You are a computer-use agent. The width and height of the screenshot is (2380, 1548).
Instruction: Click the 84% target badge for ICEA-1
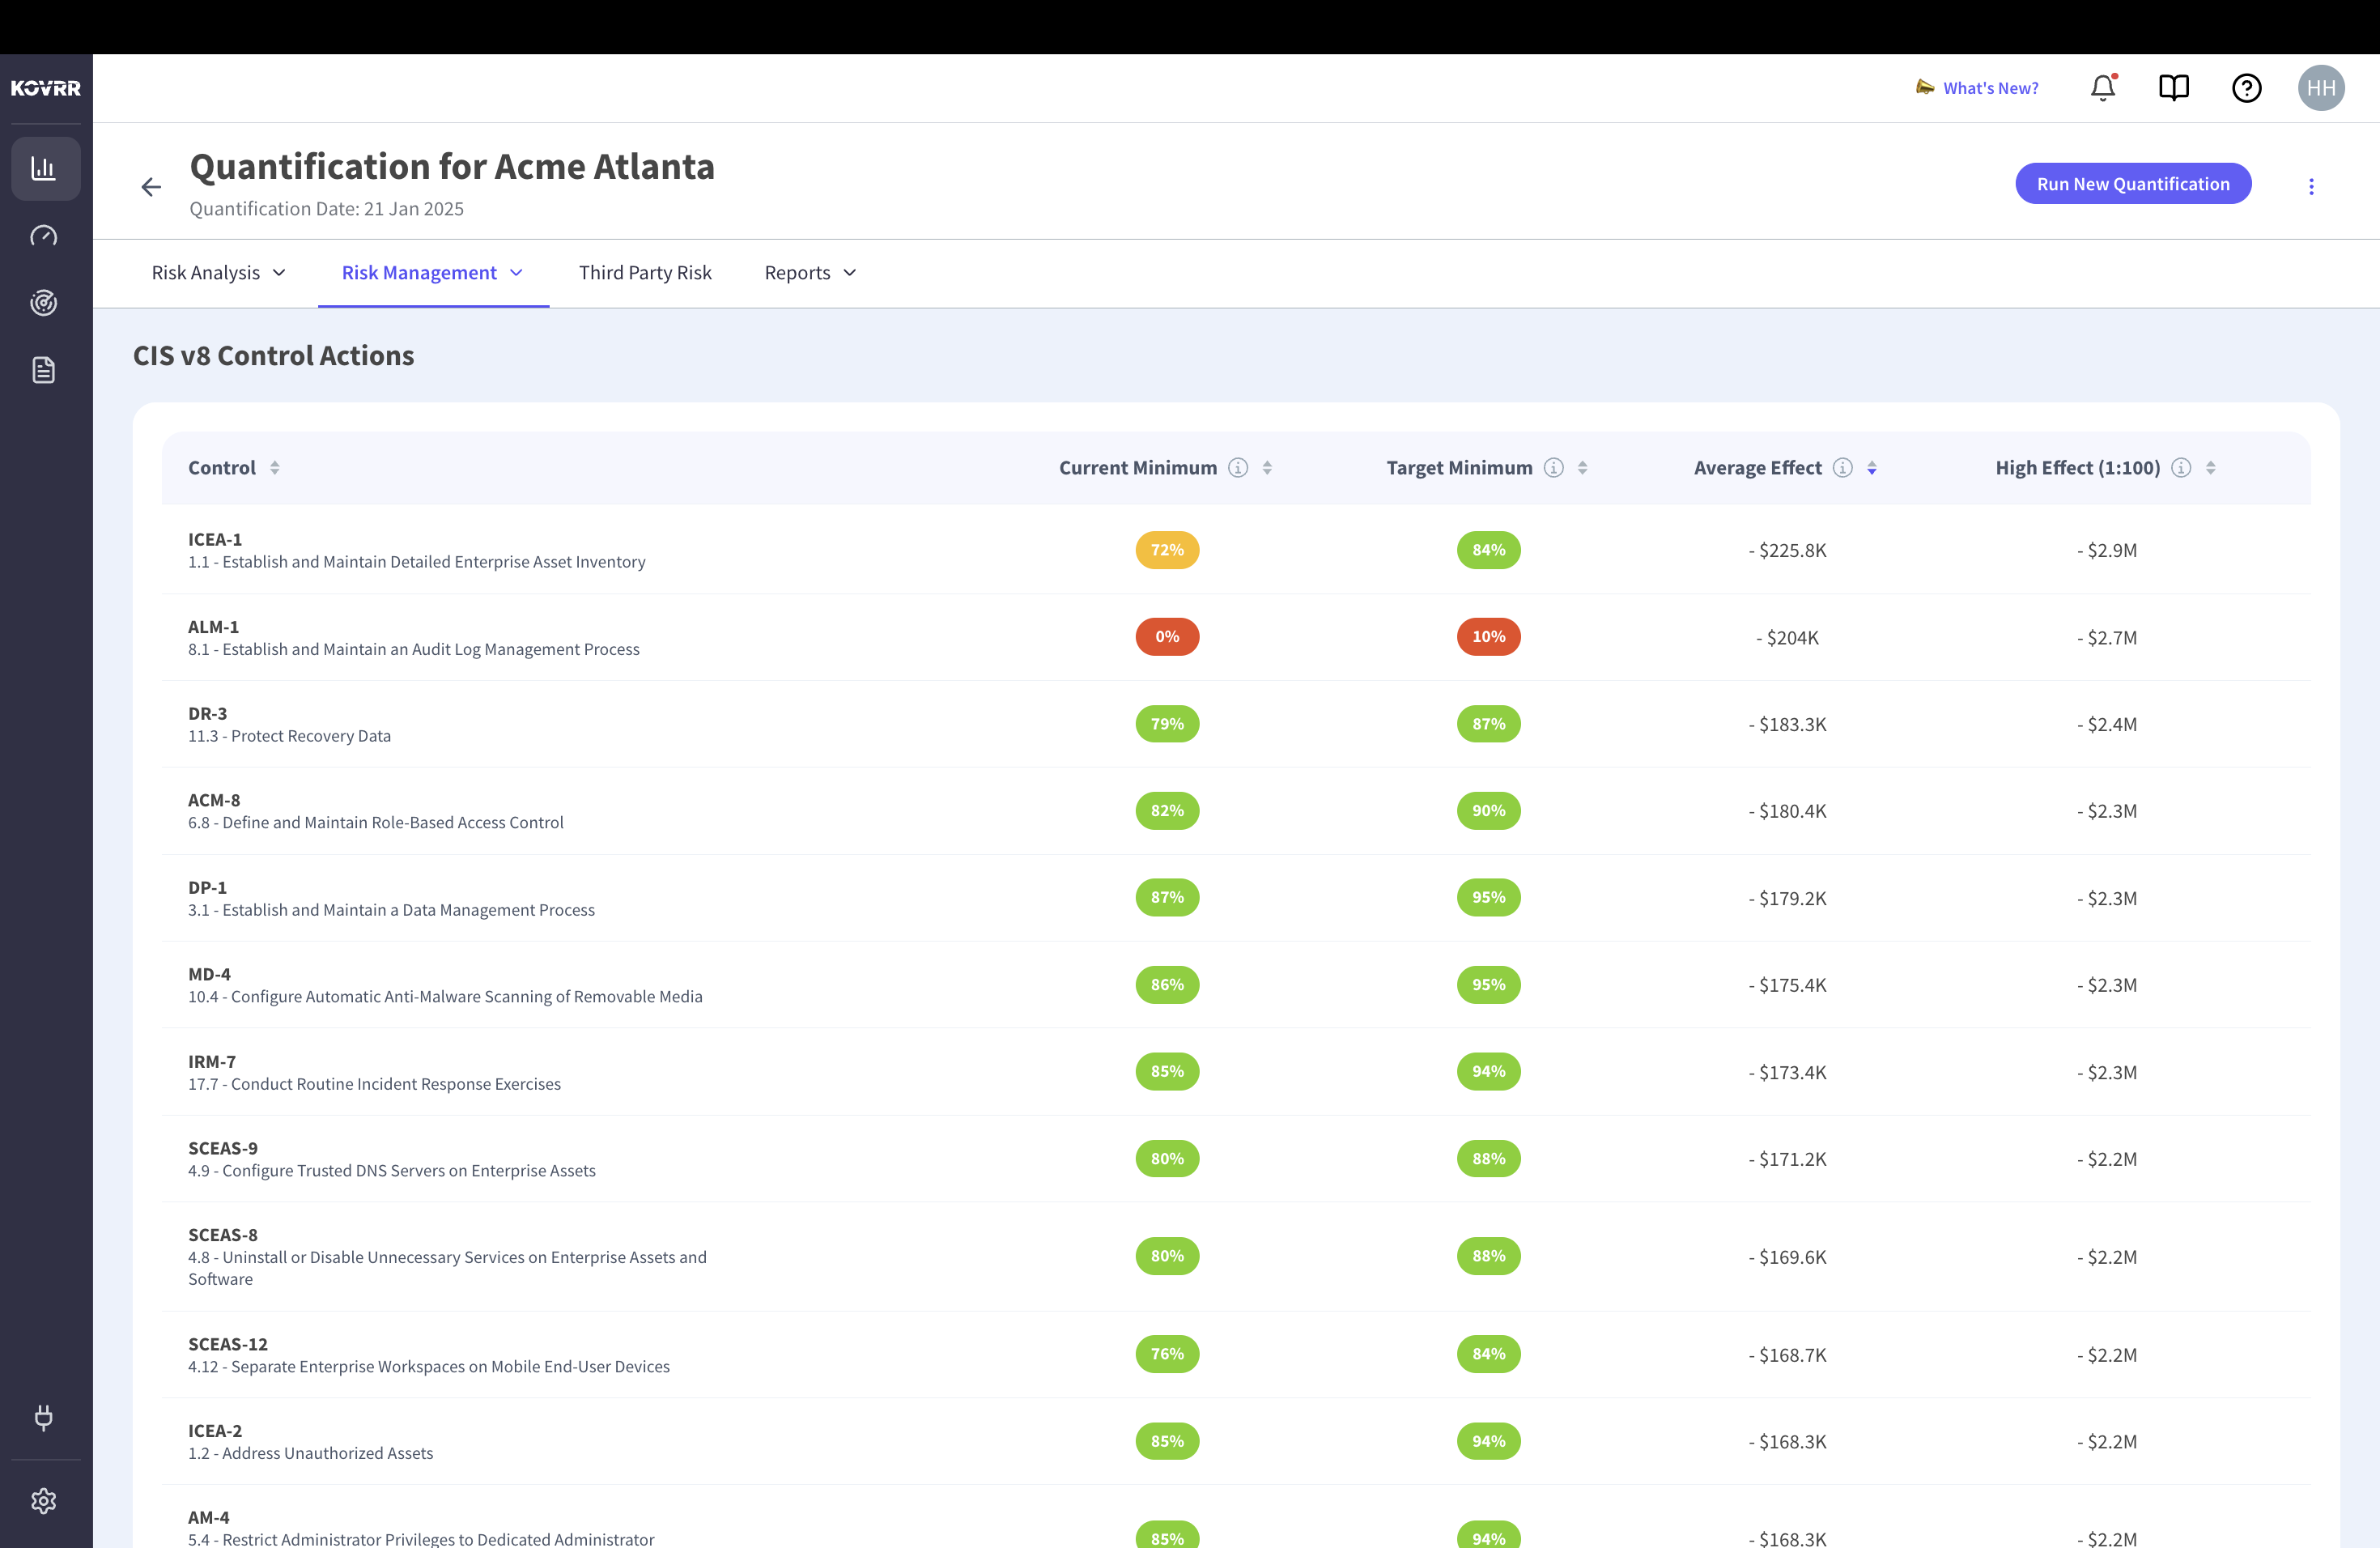click(1488, 550)
